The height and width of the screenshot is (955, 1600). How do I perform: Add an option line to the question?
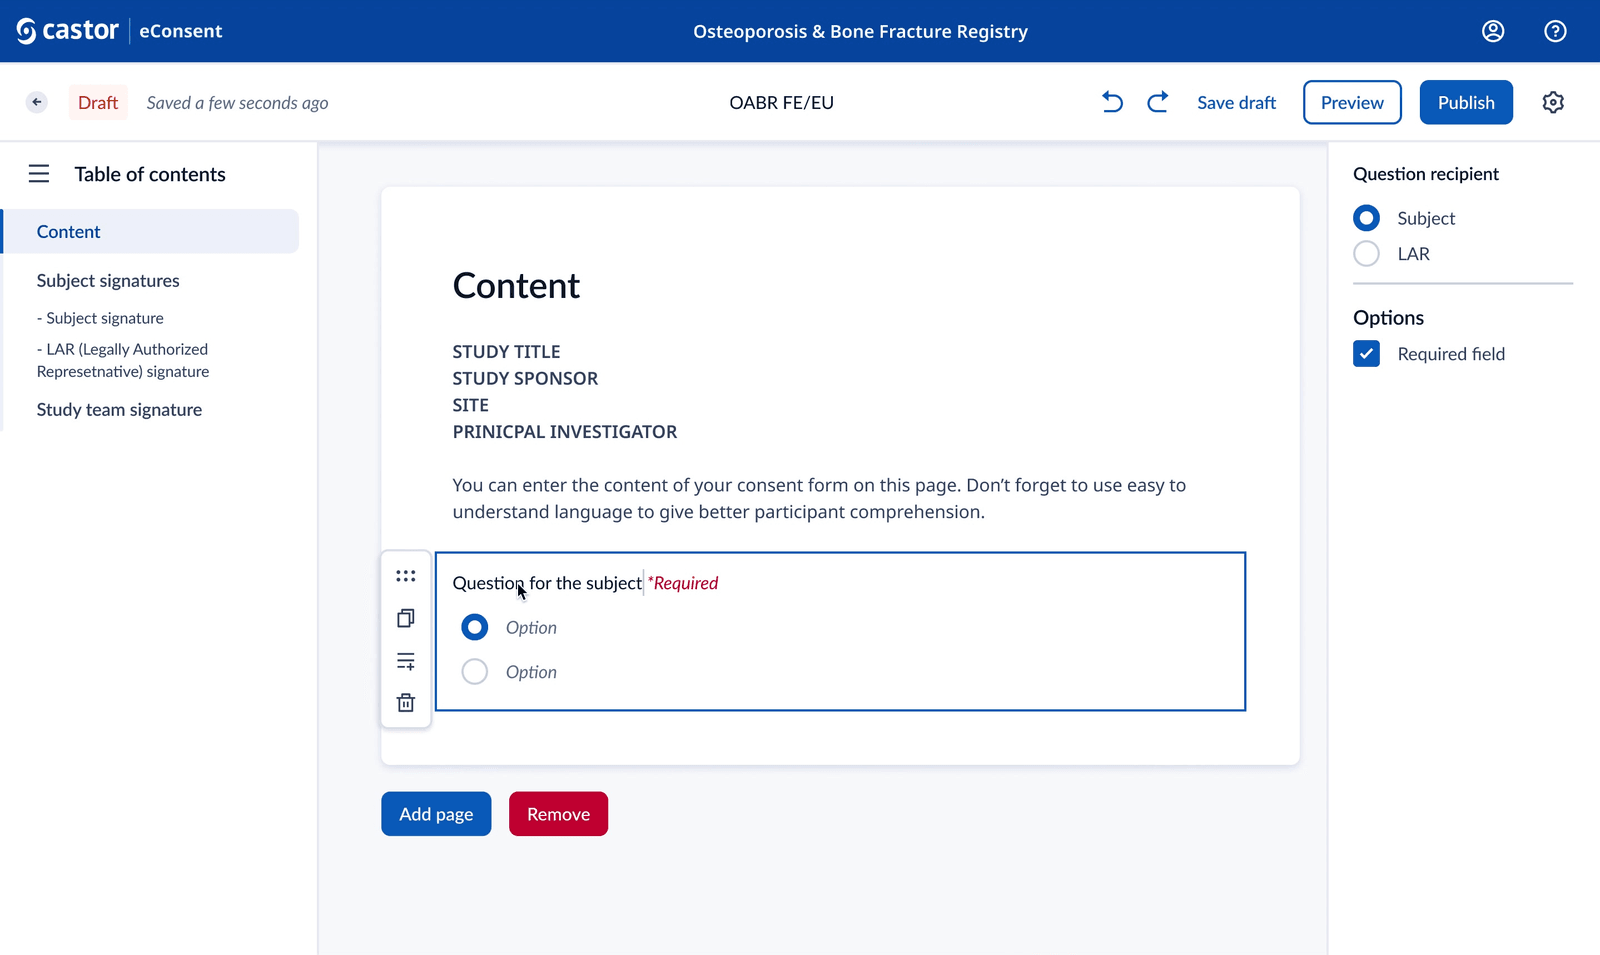pos(406,661)
